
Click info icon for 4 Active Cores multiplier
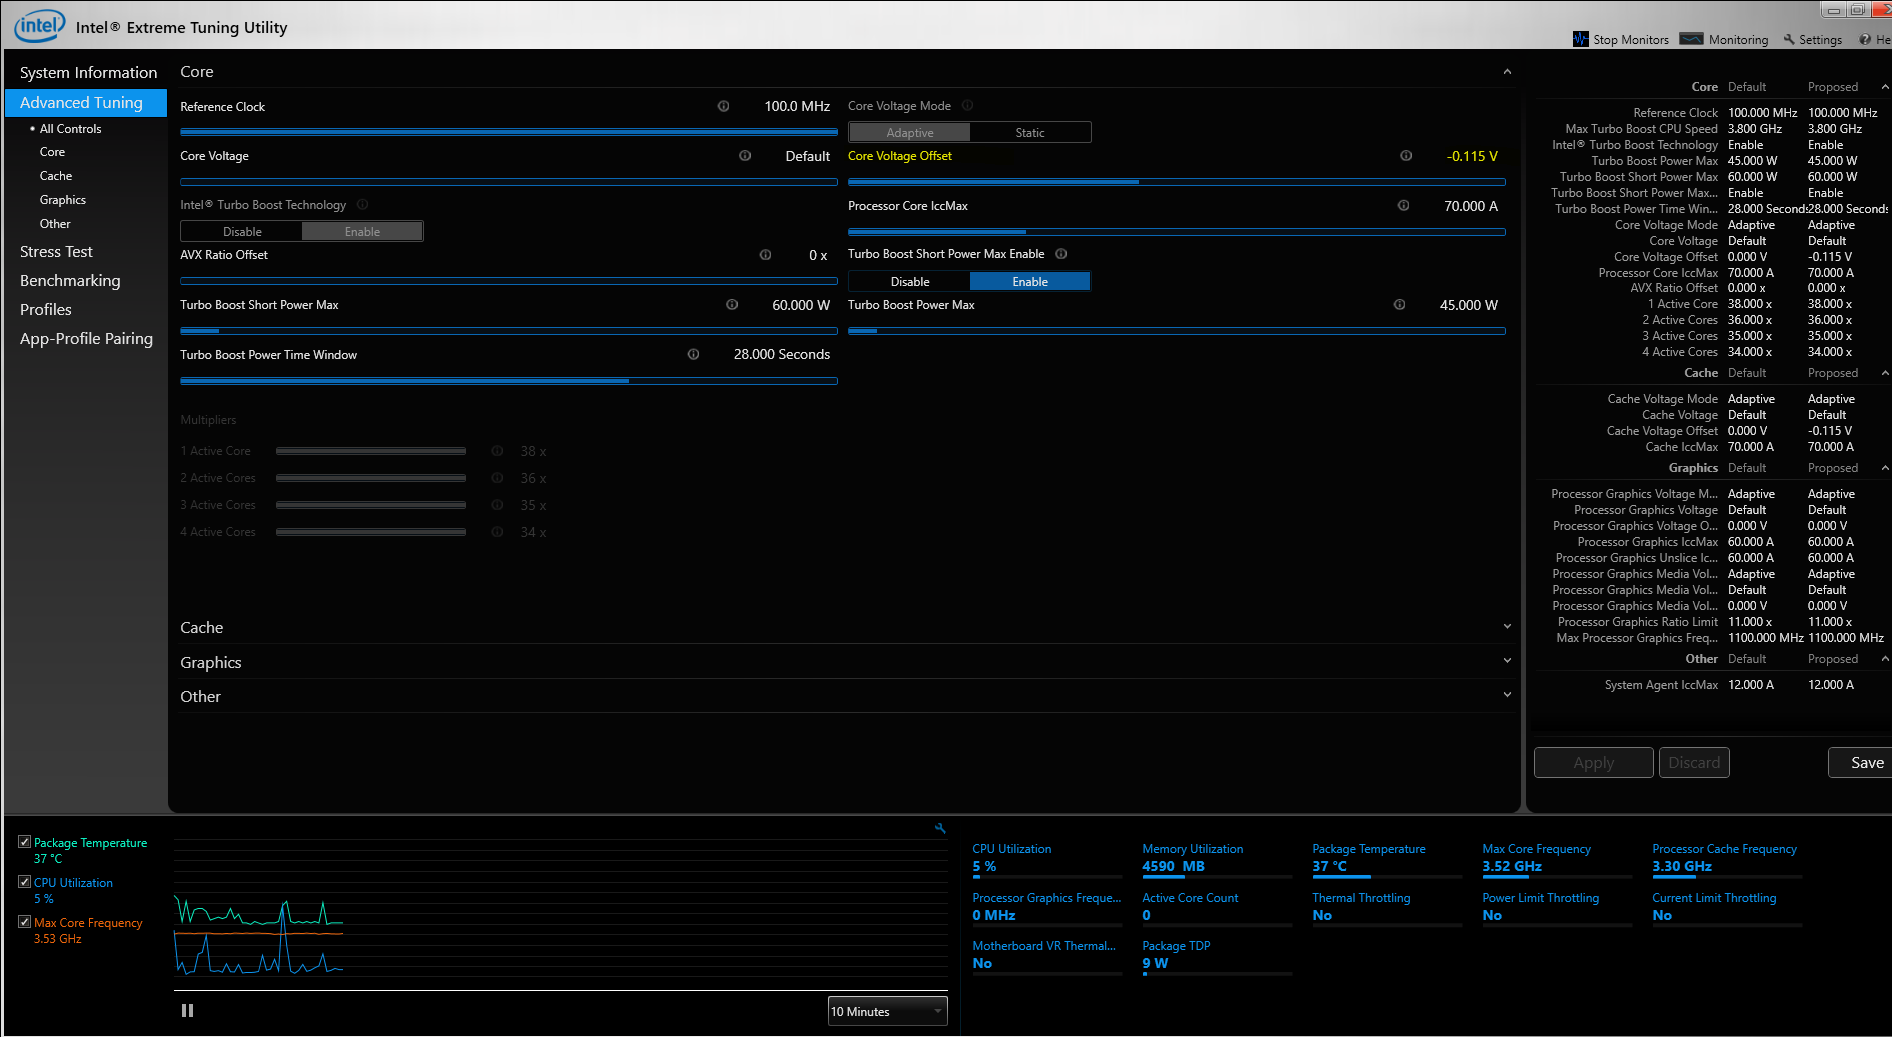pos(497,532)
